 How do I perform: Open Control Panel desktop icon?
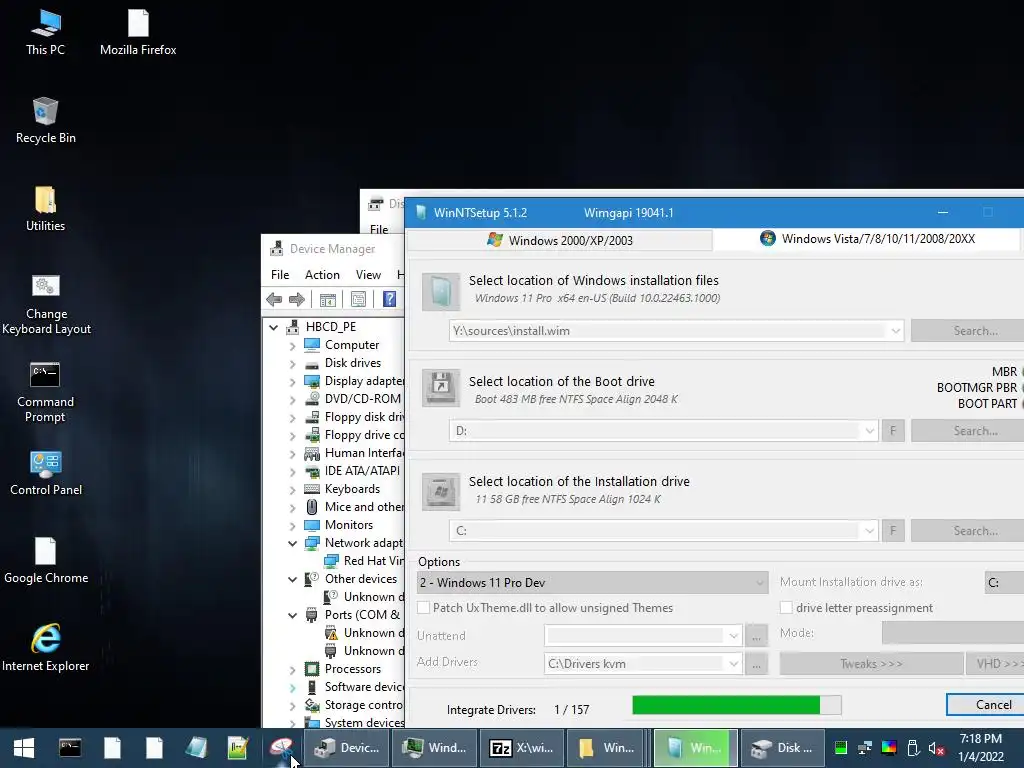(x=46, y=473)
